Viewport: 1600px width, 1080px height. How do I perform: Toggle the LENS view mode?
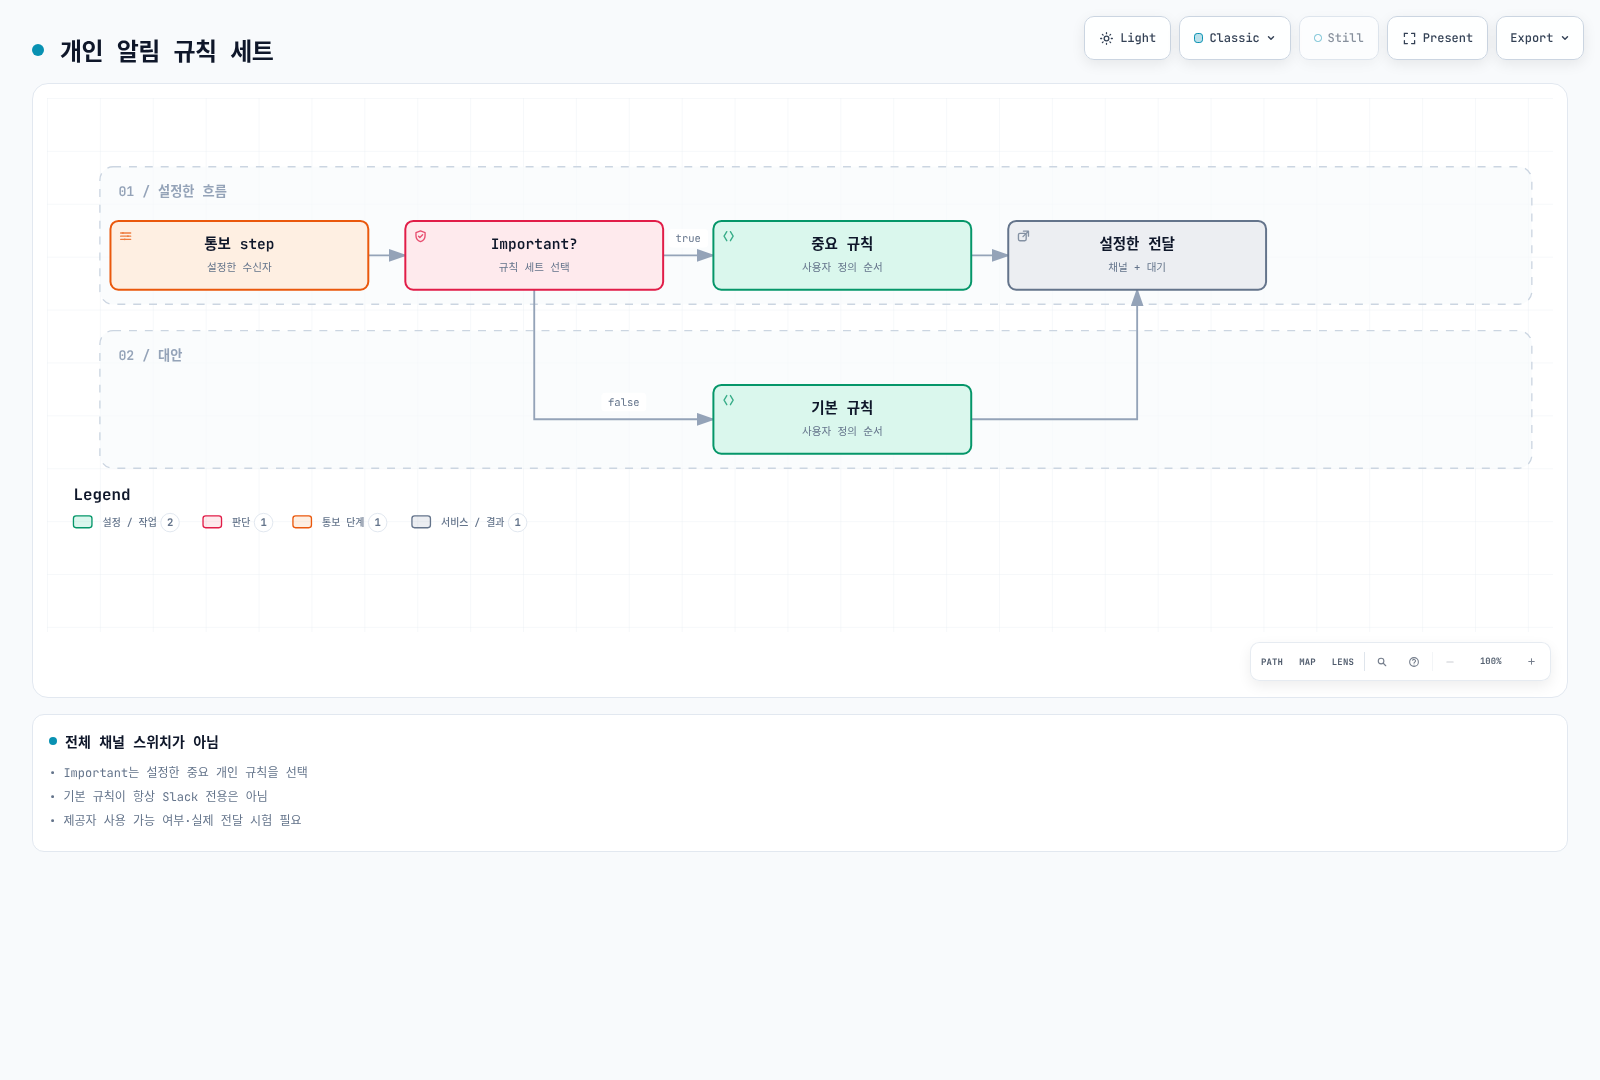click(1343, 662)
